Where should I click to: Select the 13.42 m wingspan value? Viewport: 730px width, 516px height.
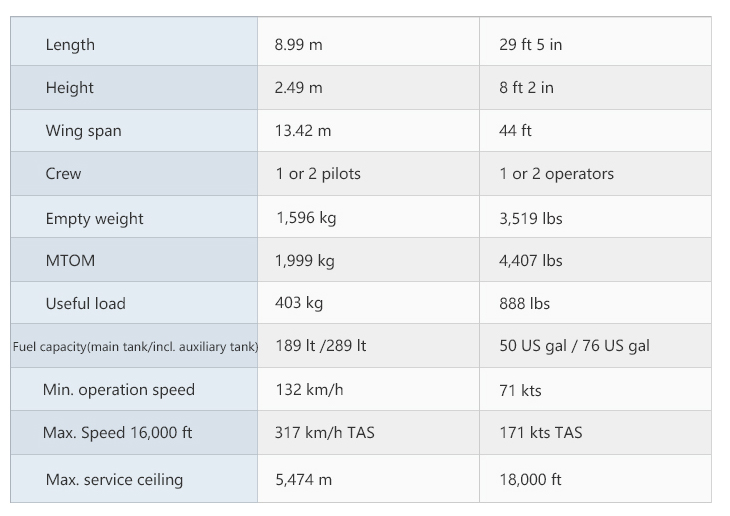(x=303, y=131)
